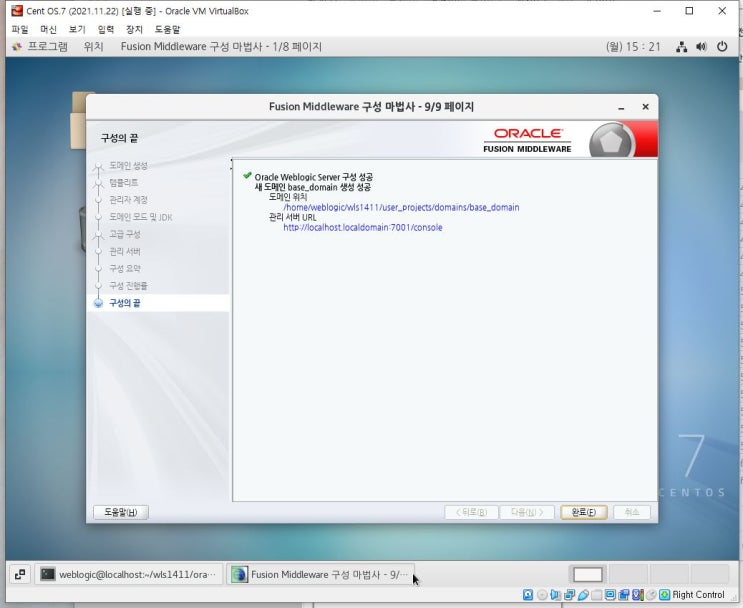This screenshot has height=608, width=743.
Task: Click the mouse integration icon in VirtualBox status bar
Action: click(651, 595)
